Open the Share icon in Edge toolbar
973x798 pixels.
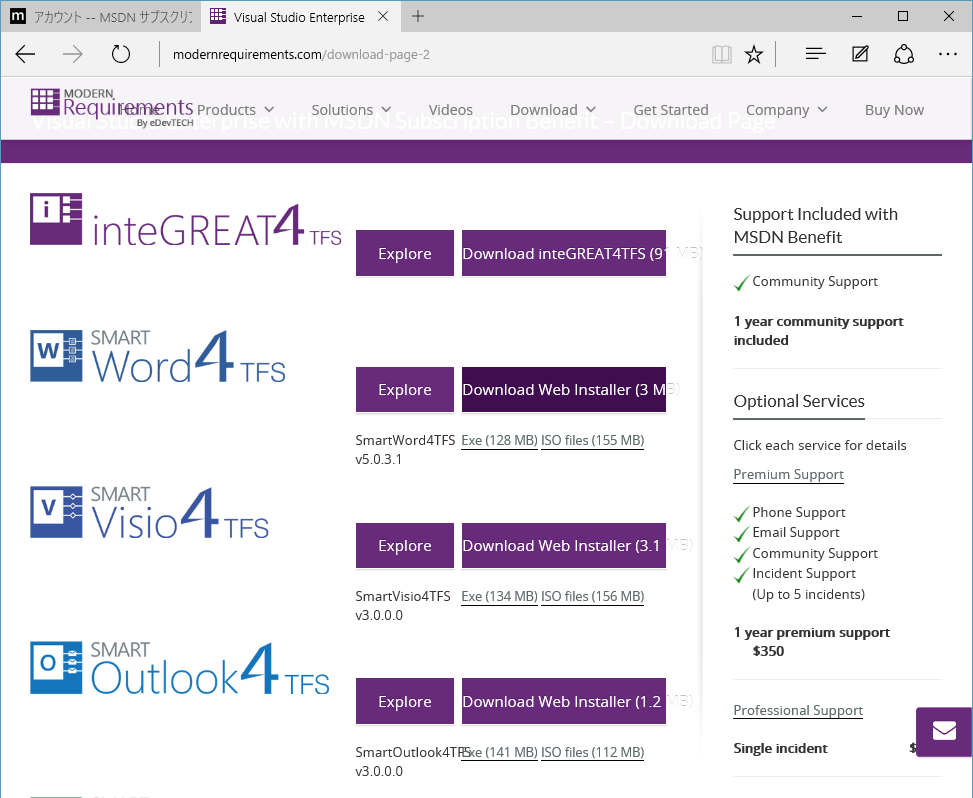(904, 55)
